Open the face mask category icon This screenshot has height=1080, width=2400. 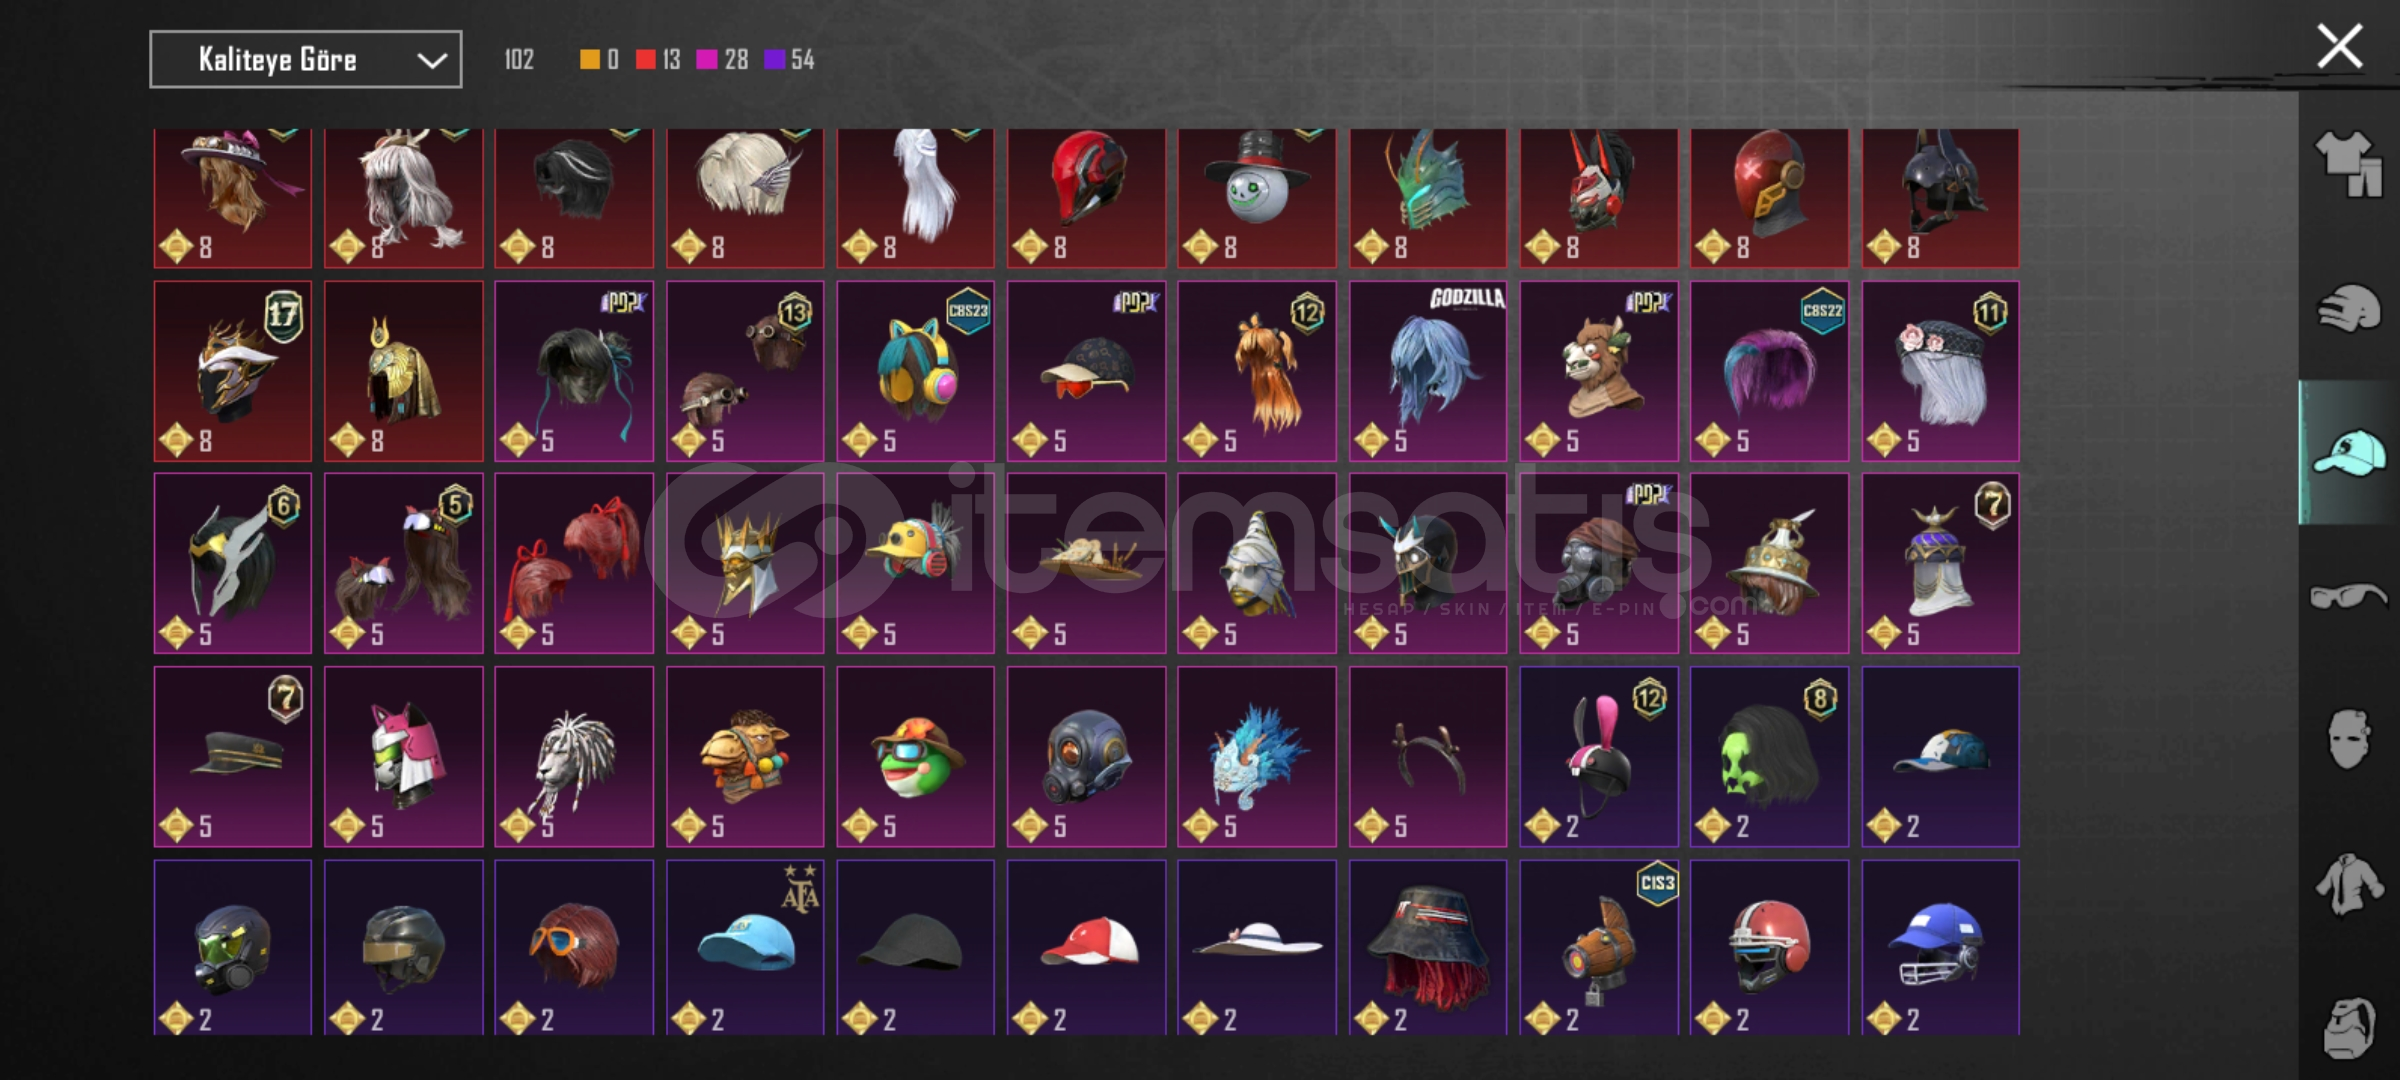[x=2348, y=740]
